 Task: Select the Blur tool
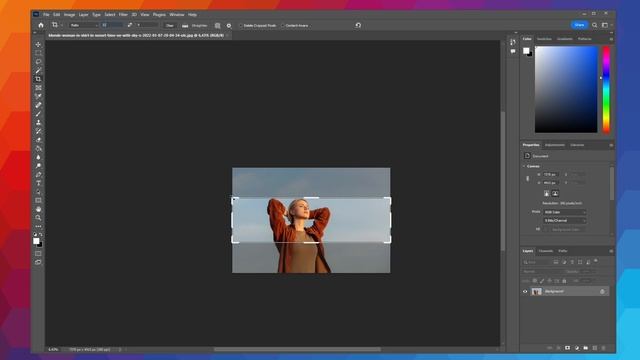coord(38,157)
